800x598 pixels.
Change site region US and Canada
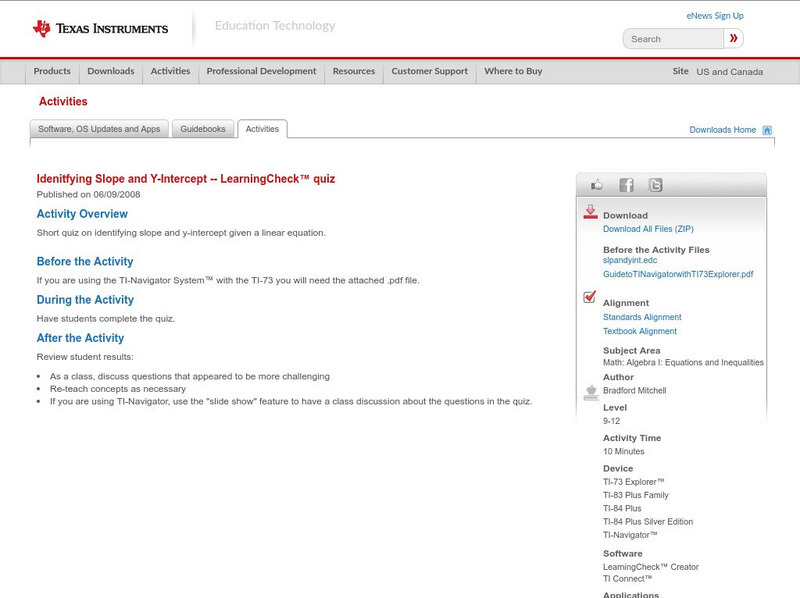tap(730, 72)
